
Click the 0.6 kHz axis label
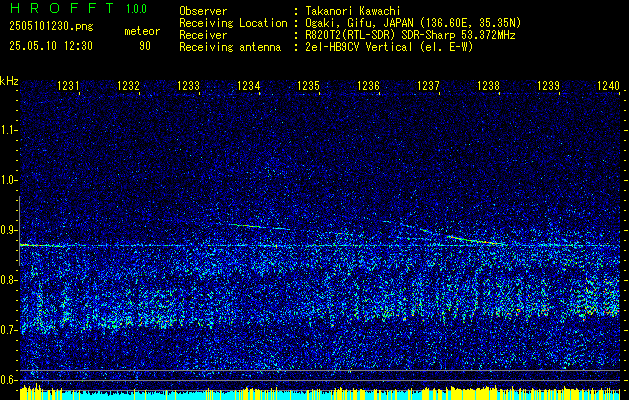click(9, 380)
